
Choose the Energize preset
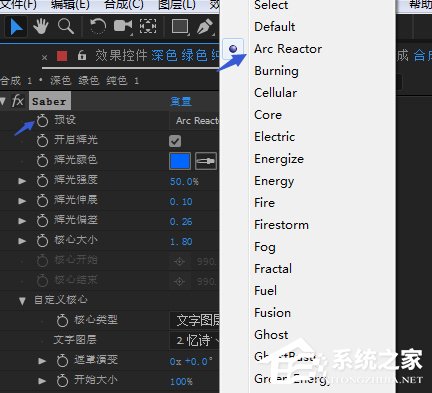pyautogui.click(x=279, y=159)
